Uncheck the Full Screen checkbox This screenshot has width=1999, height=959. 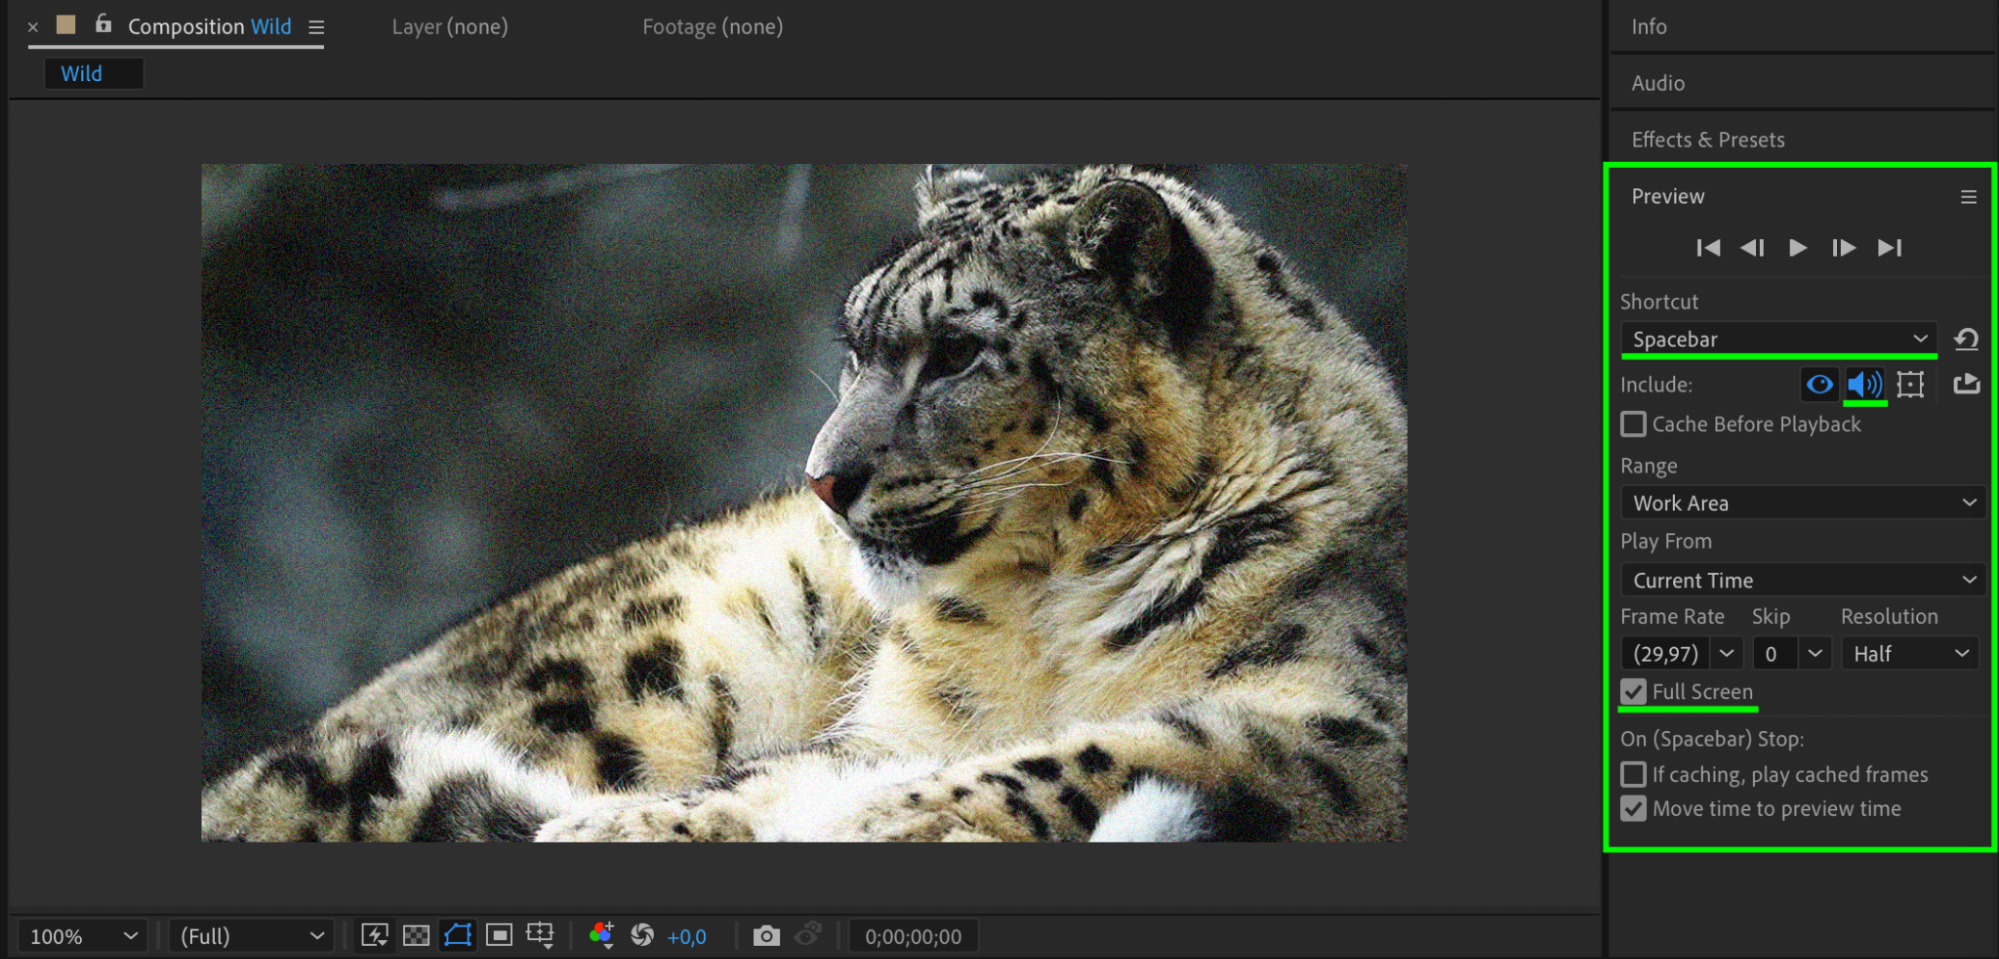click(1633, 692)
